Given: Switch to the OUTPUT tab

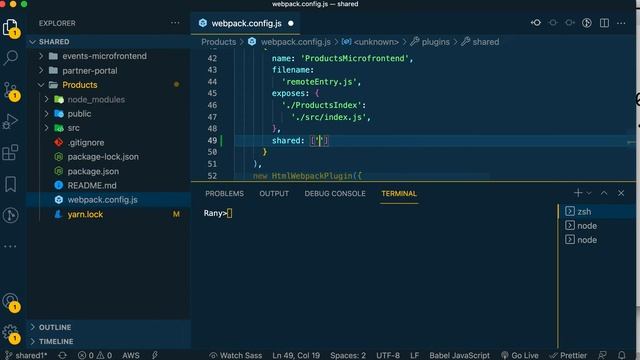Looking at the screenshot, I should coord(274,193).
